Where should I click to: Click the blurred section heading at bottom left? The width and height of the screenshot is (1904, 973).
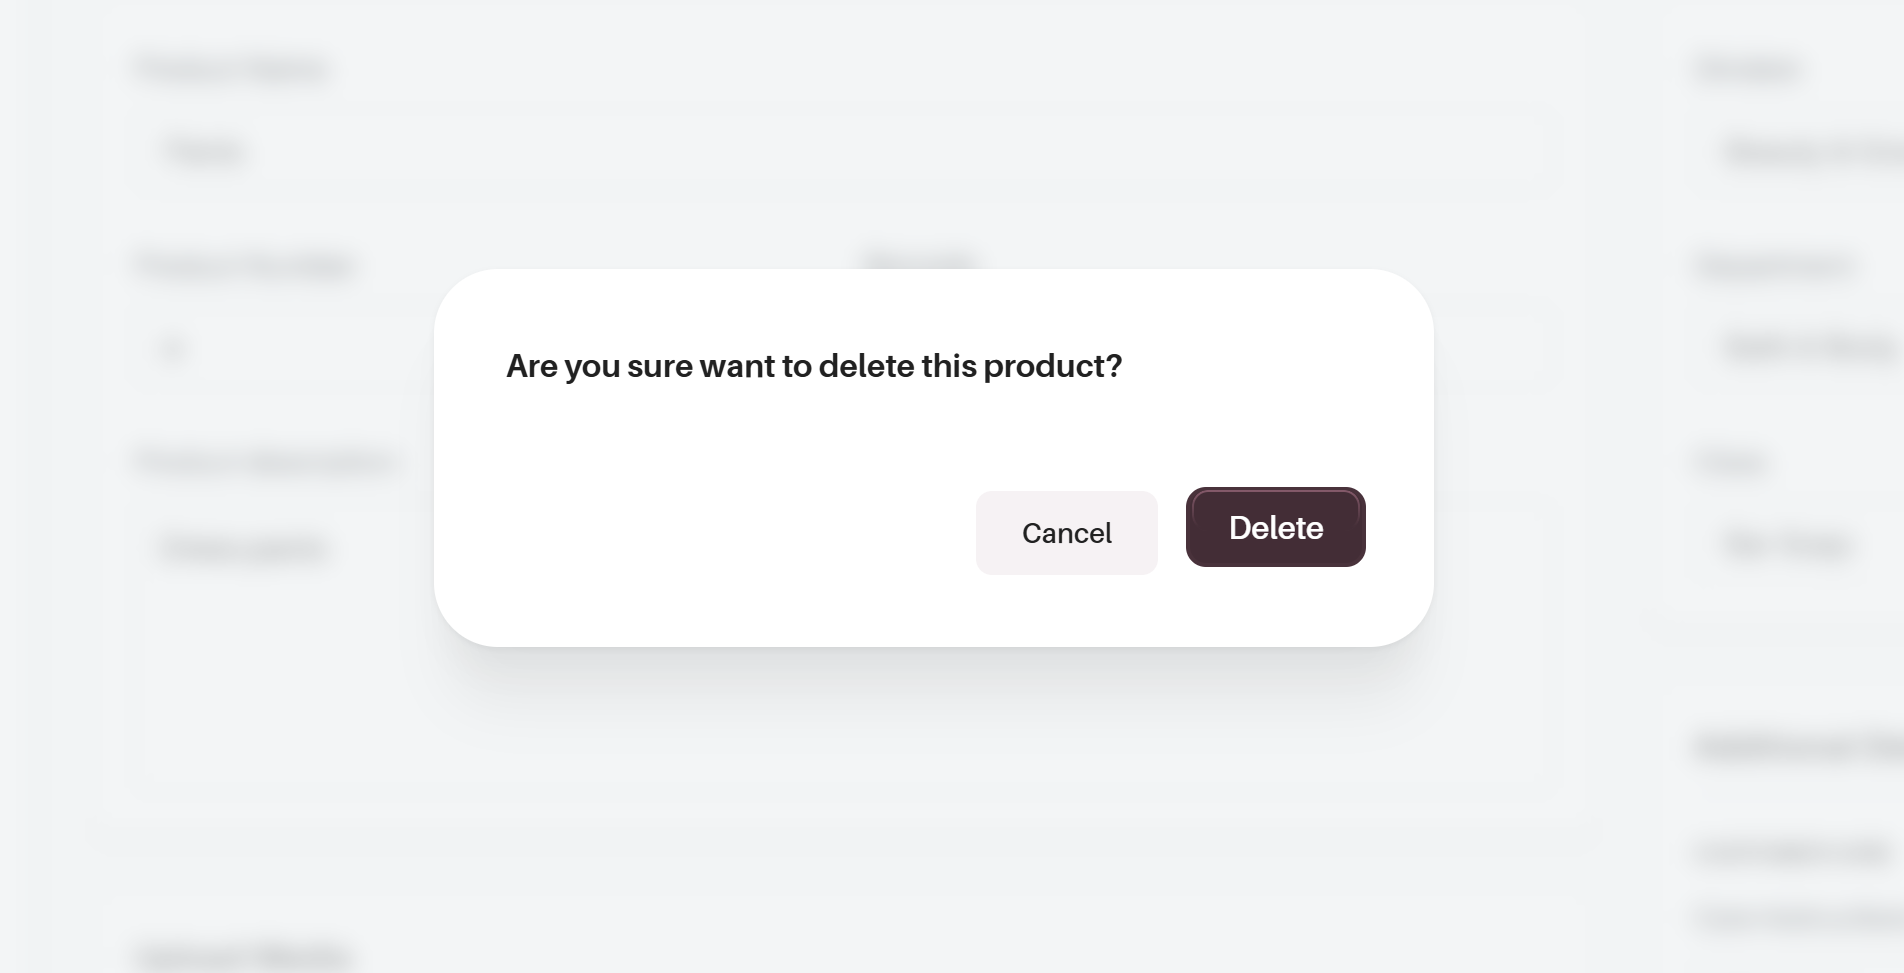click(x=243, y=955)
